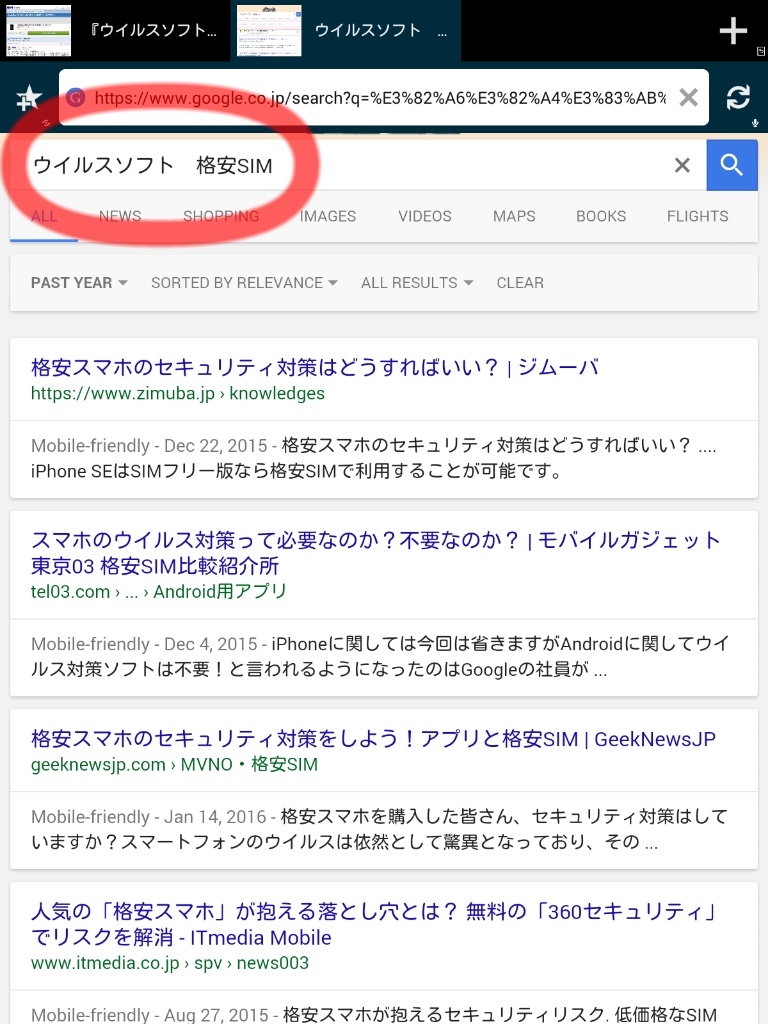This screenshot has width=768, height=1024.
Task: Expand the All Results filter
Action: coord(417,283)
